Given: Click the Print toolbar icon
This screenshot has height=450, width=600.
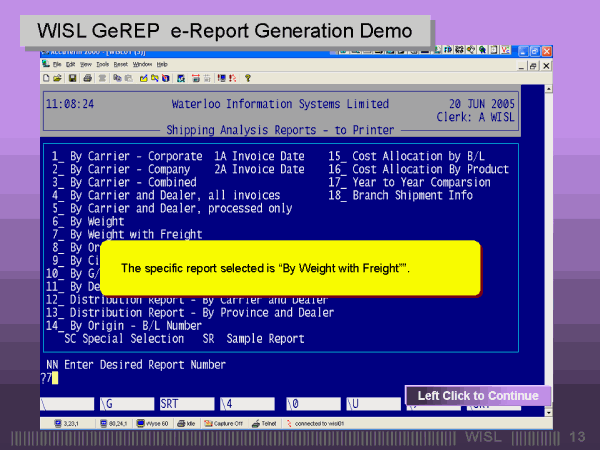Looking at the screenshot, I should click(88, 77).
